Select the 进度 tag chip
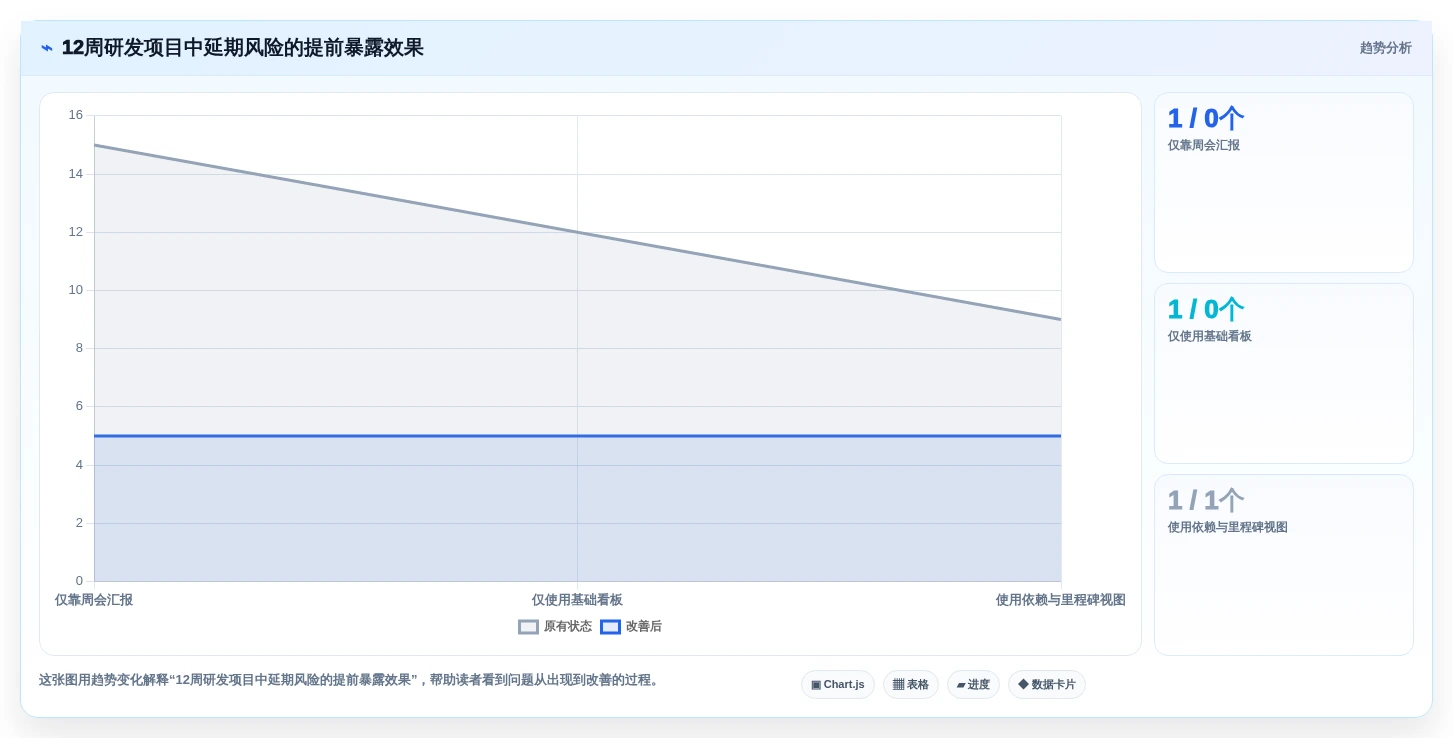Viewport: 1453px width, 738px height. point(973,685)
